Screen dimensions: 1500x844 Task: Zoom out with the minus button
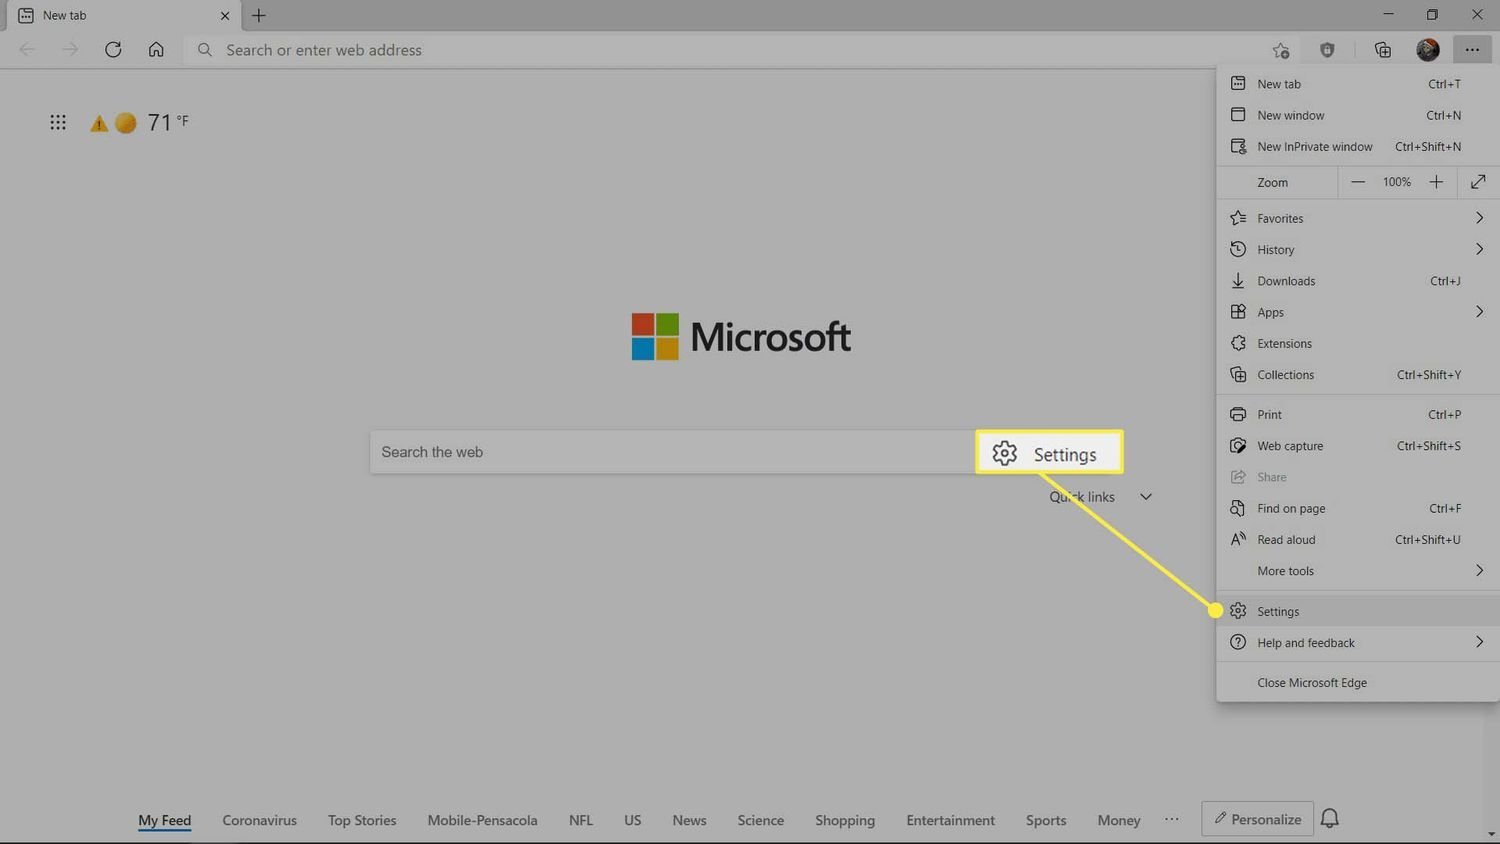click(x=1357, y=182)
